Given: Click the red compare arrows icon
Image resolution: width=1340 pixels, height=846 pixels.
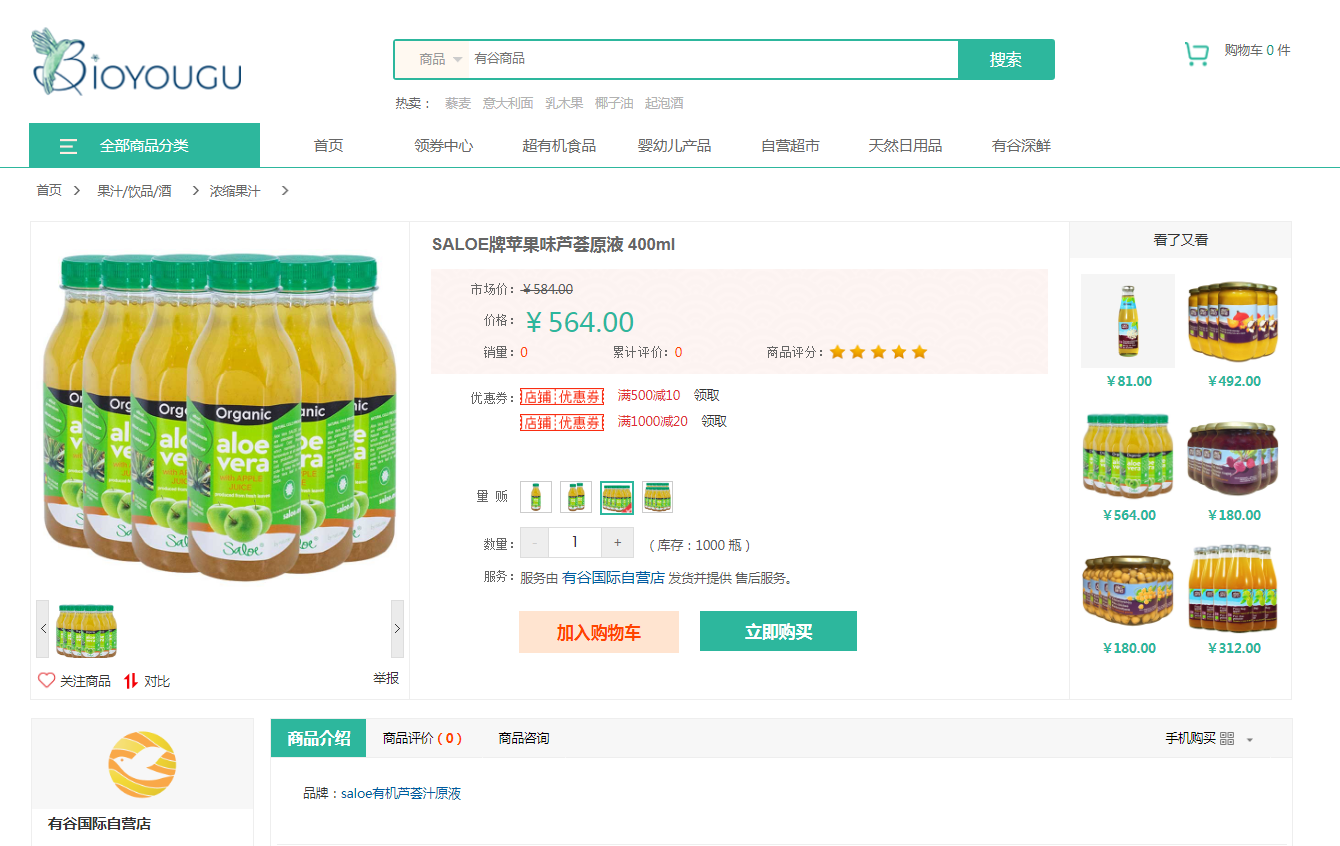Looking at the screenshot, I should tap(130, 681).
